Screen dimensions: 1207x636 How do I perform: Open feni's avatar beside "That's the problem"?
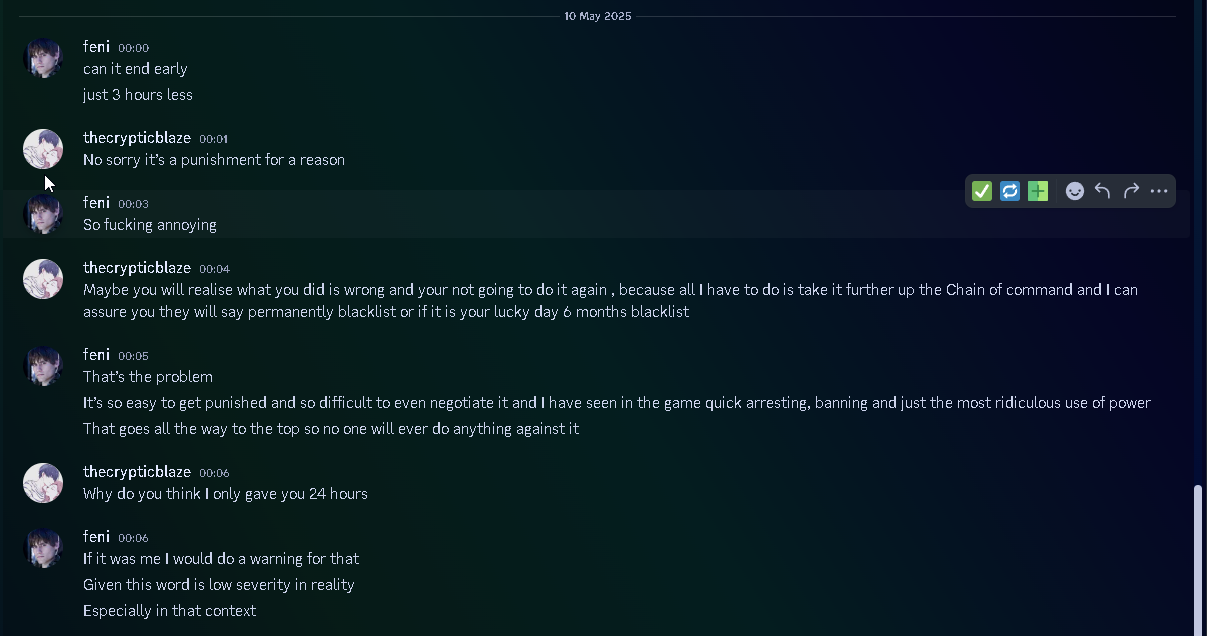[43, 366]
